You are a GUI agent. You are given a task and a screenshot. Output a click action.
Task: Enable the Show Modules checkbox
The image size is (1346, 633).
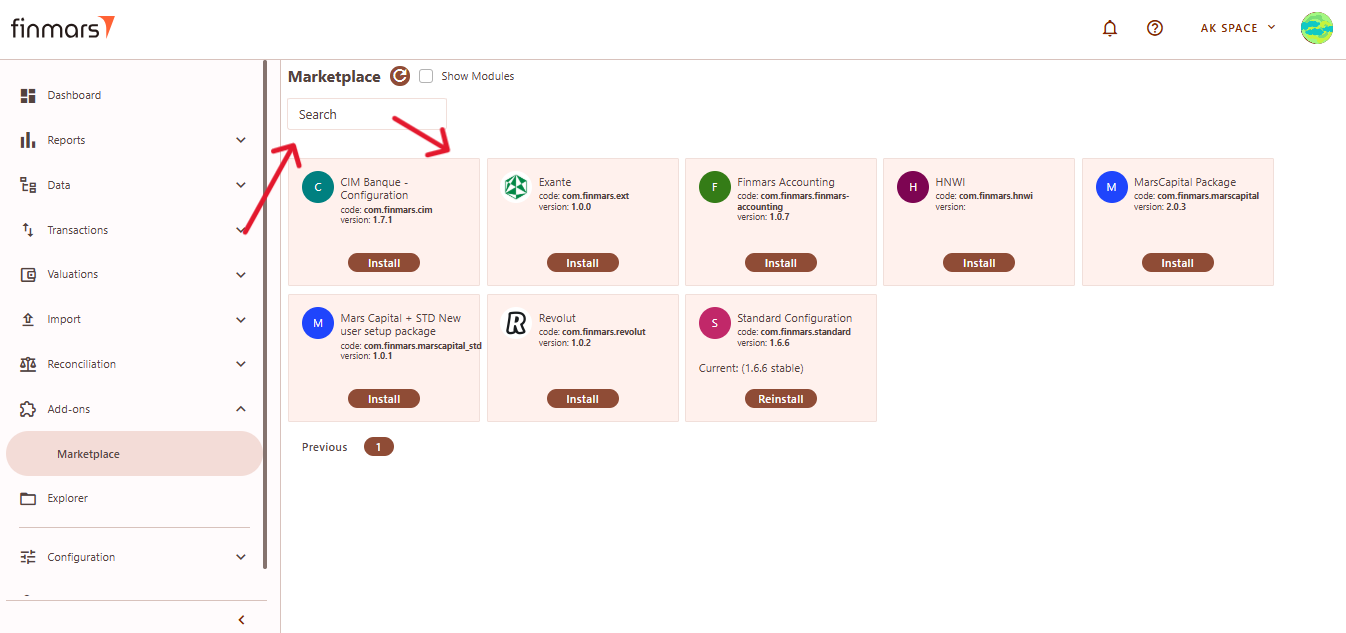pyautogui.click(x=426, y=76)
